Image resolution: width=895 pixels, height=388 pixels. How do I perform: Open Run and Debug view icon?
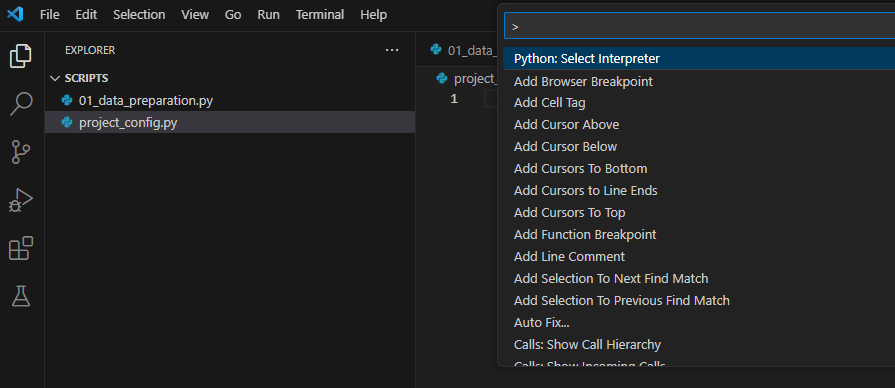tap(21, 200)
